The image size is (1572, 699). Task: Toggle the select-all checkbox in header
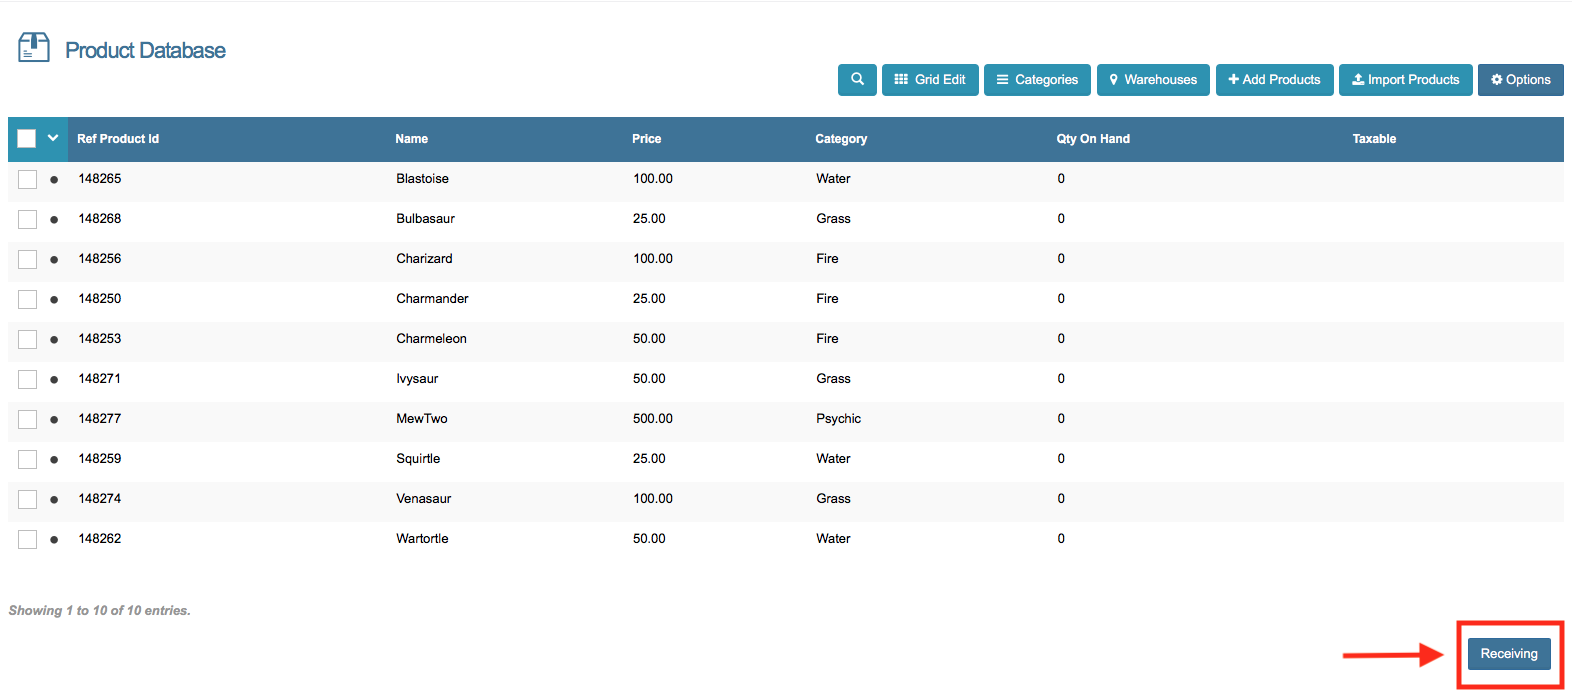[x=27, y=139]
